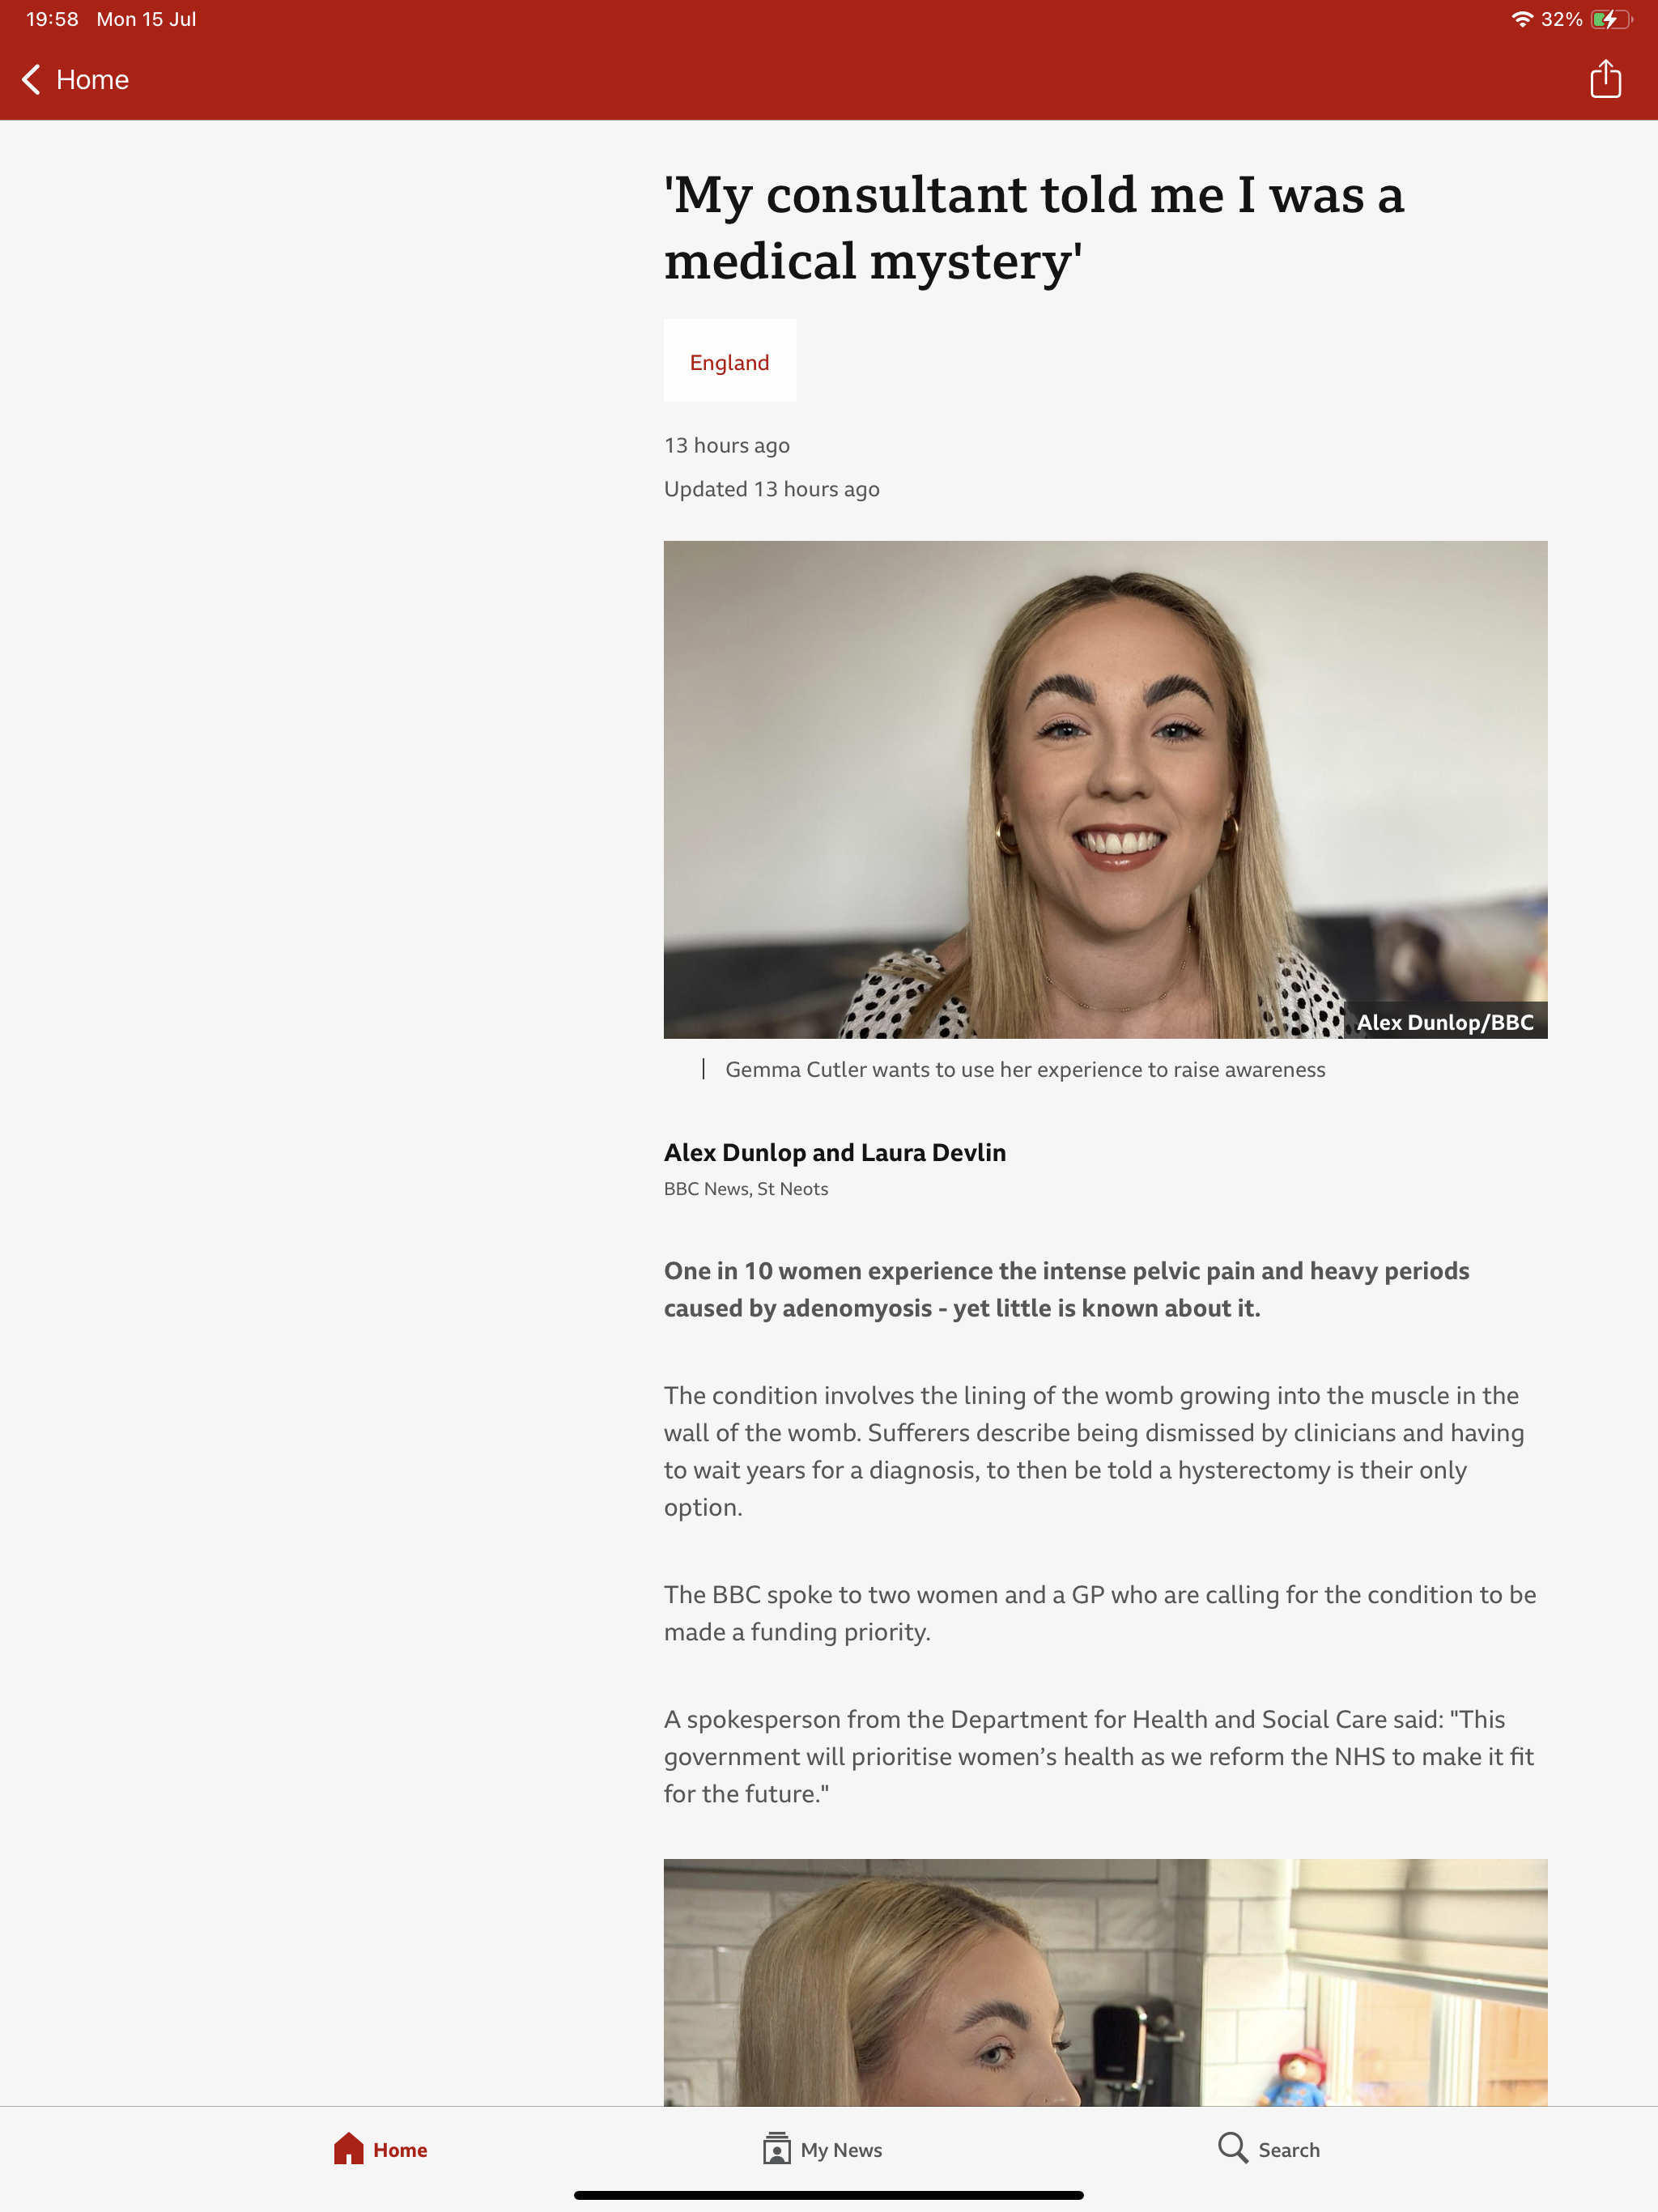Tap the Gemma Cutler portrait photo
The image size is (1658, 2212).
point(1105,789)
